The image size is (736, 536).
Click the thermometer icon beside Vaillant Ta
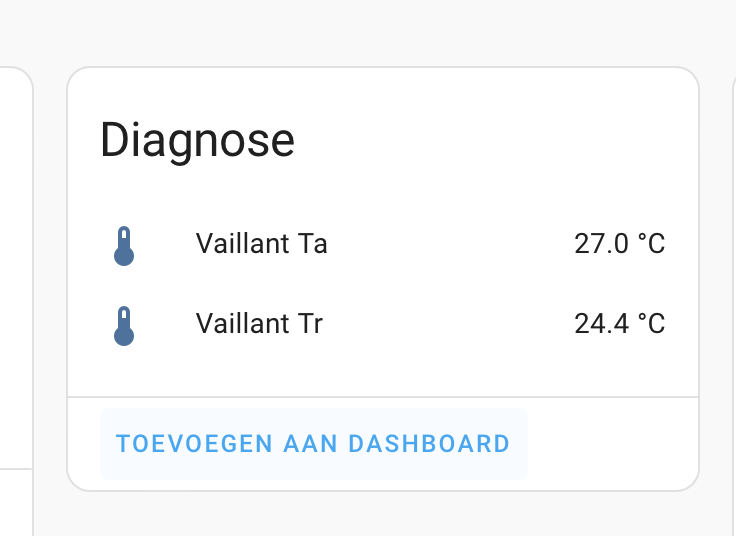(124, 245)
